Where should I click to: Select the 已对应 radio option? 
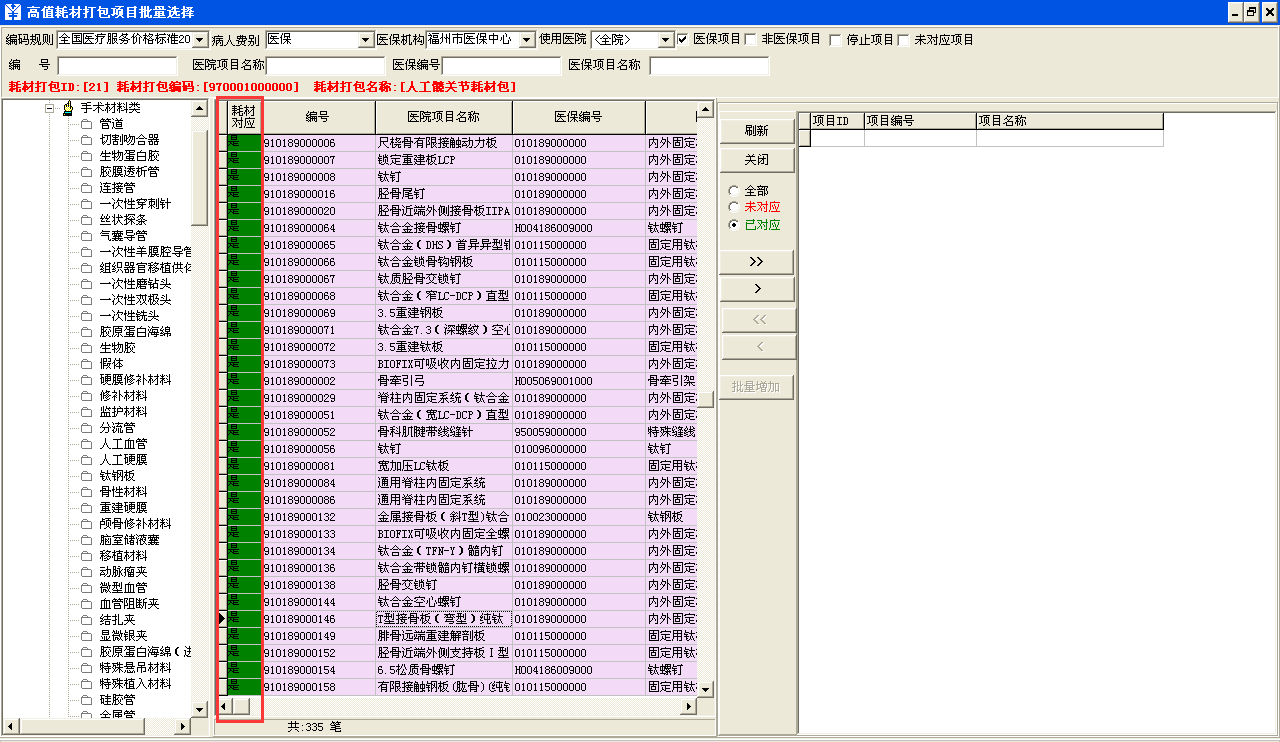click(734, 225)
